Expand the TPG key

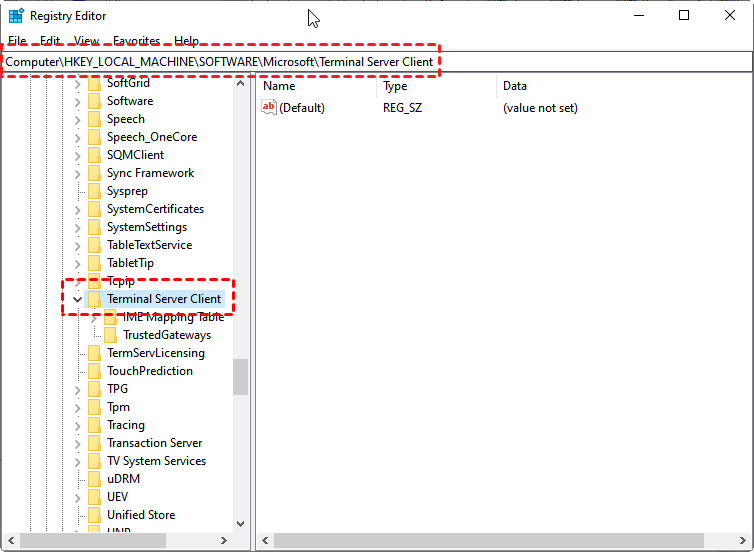77,389
